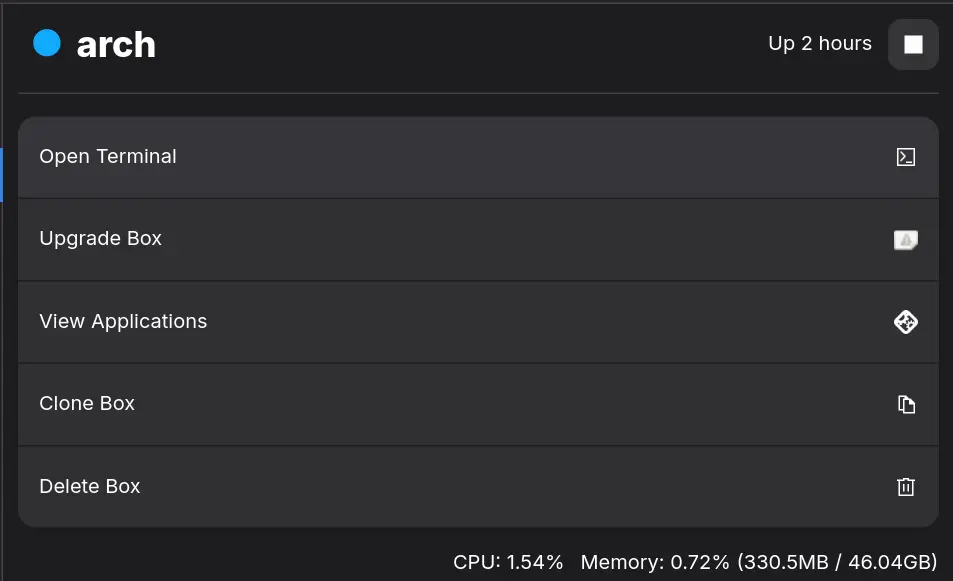
Task: Click the Memory 0.72% percentage readout
Action: 655,562
